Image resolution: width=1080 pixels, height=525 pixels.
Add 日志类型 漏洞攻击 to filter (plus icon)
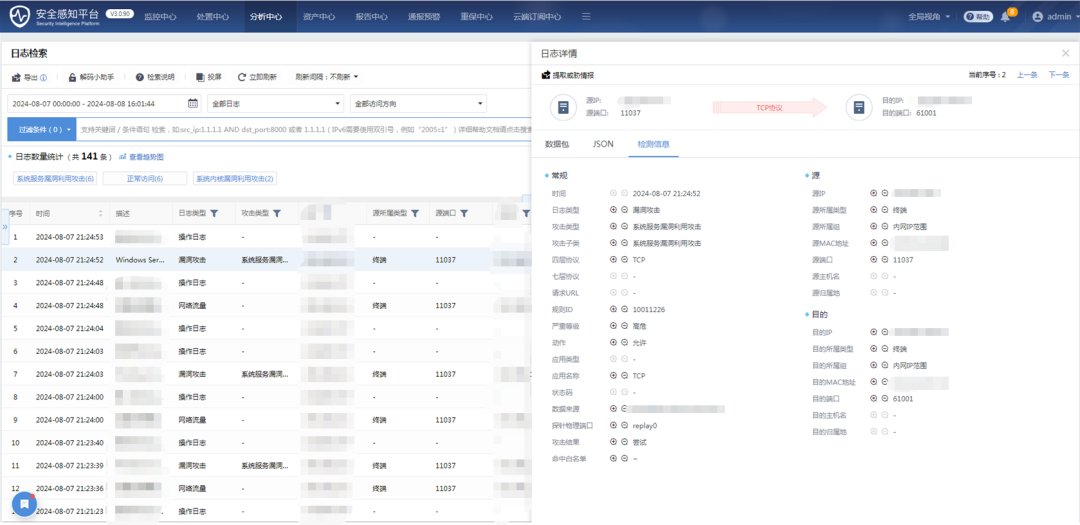pos(614,210)
